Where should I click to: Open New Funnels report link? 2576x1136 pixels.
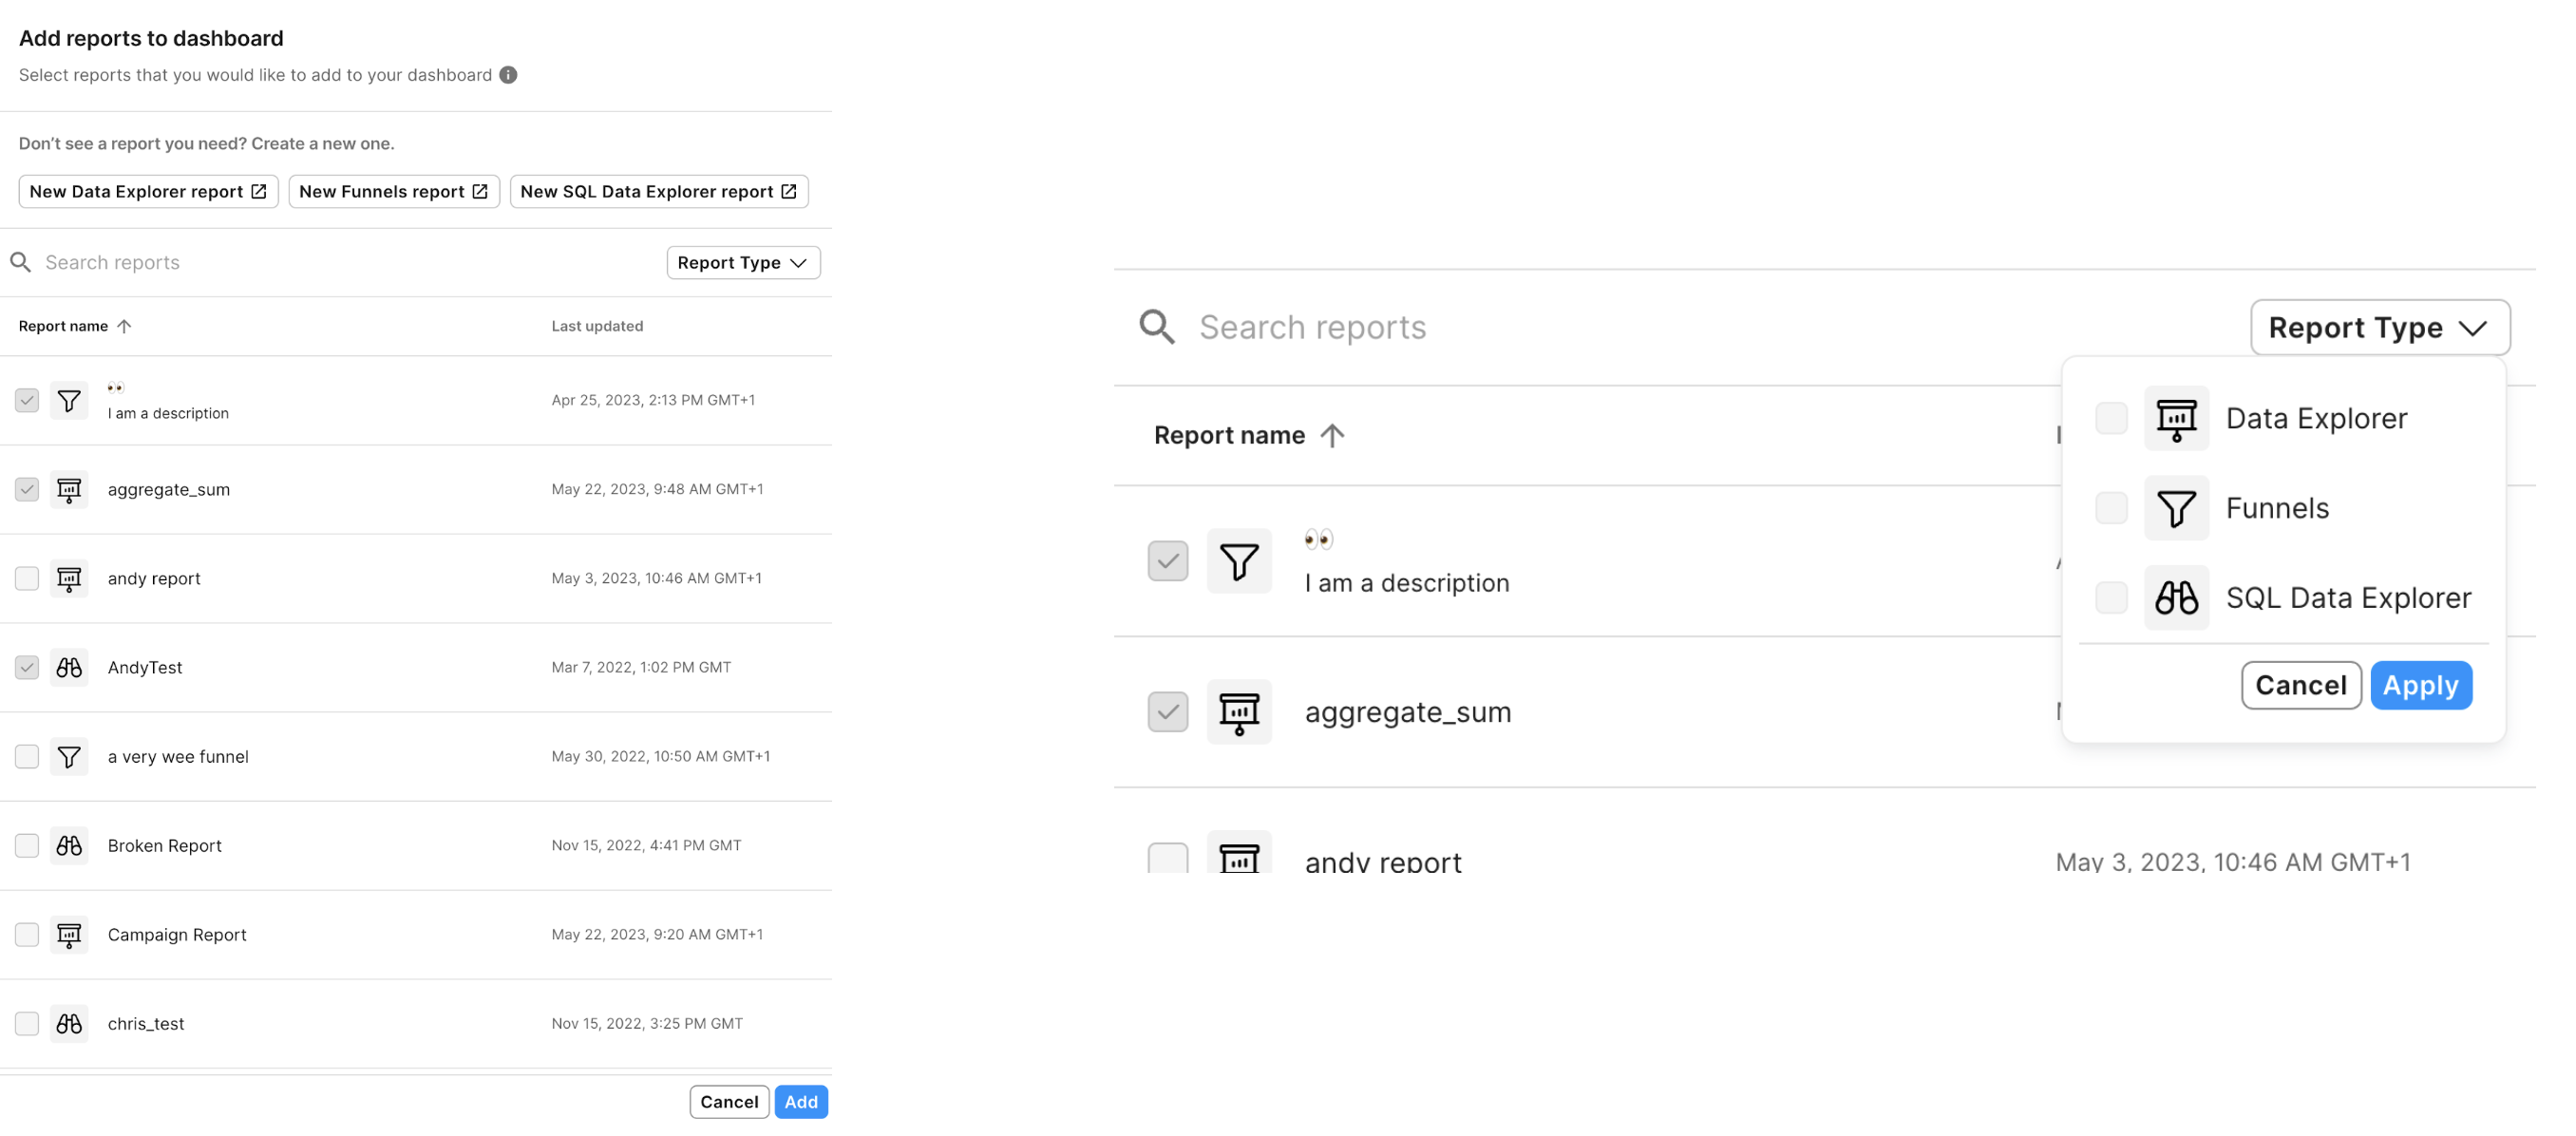[x=393, y=191]
